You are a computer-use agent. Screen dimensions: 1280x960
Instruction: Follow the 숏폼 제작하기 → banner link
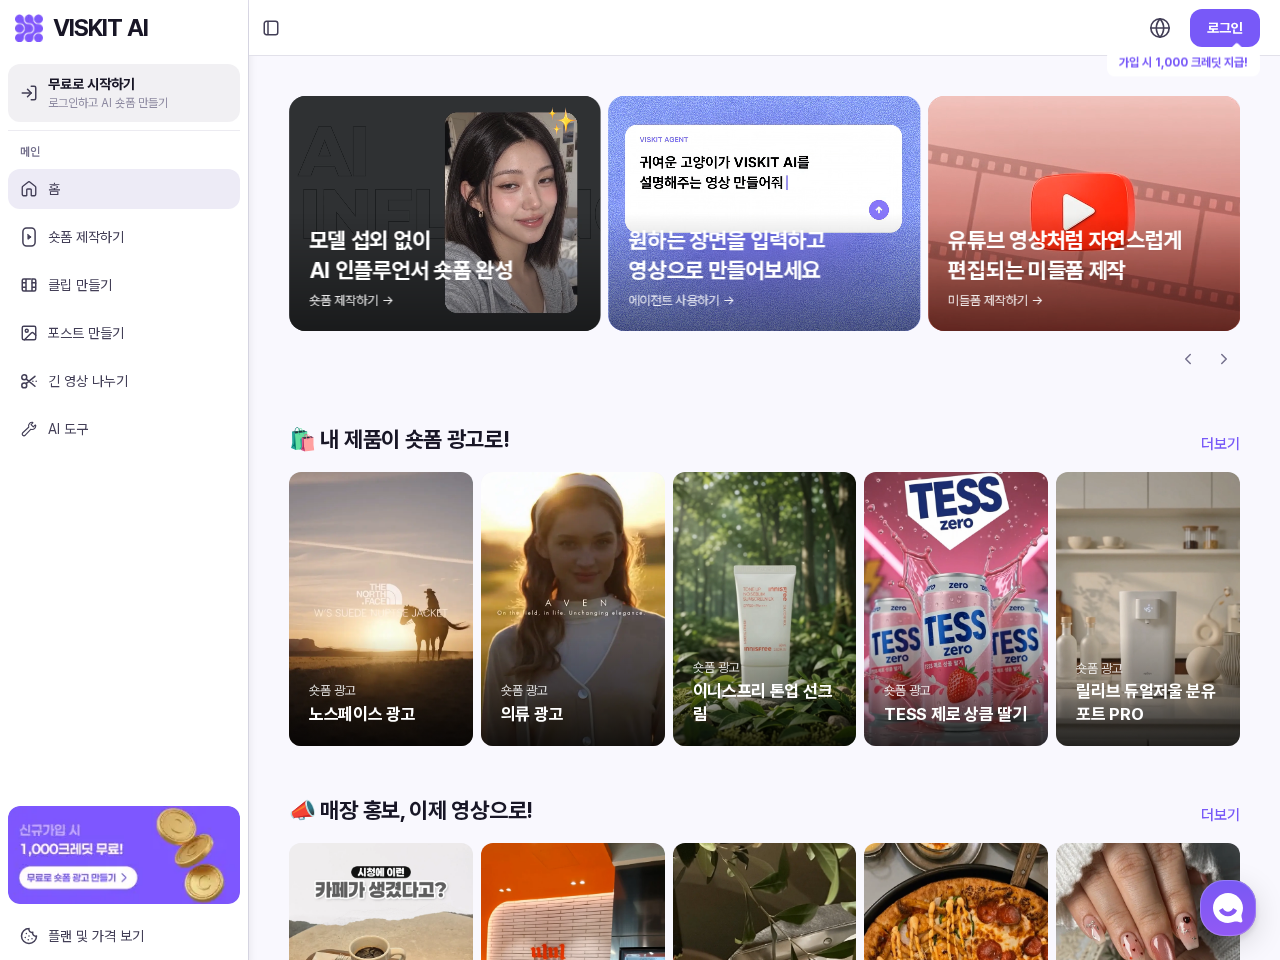351,300
